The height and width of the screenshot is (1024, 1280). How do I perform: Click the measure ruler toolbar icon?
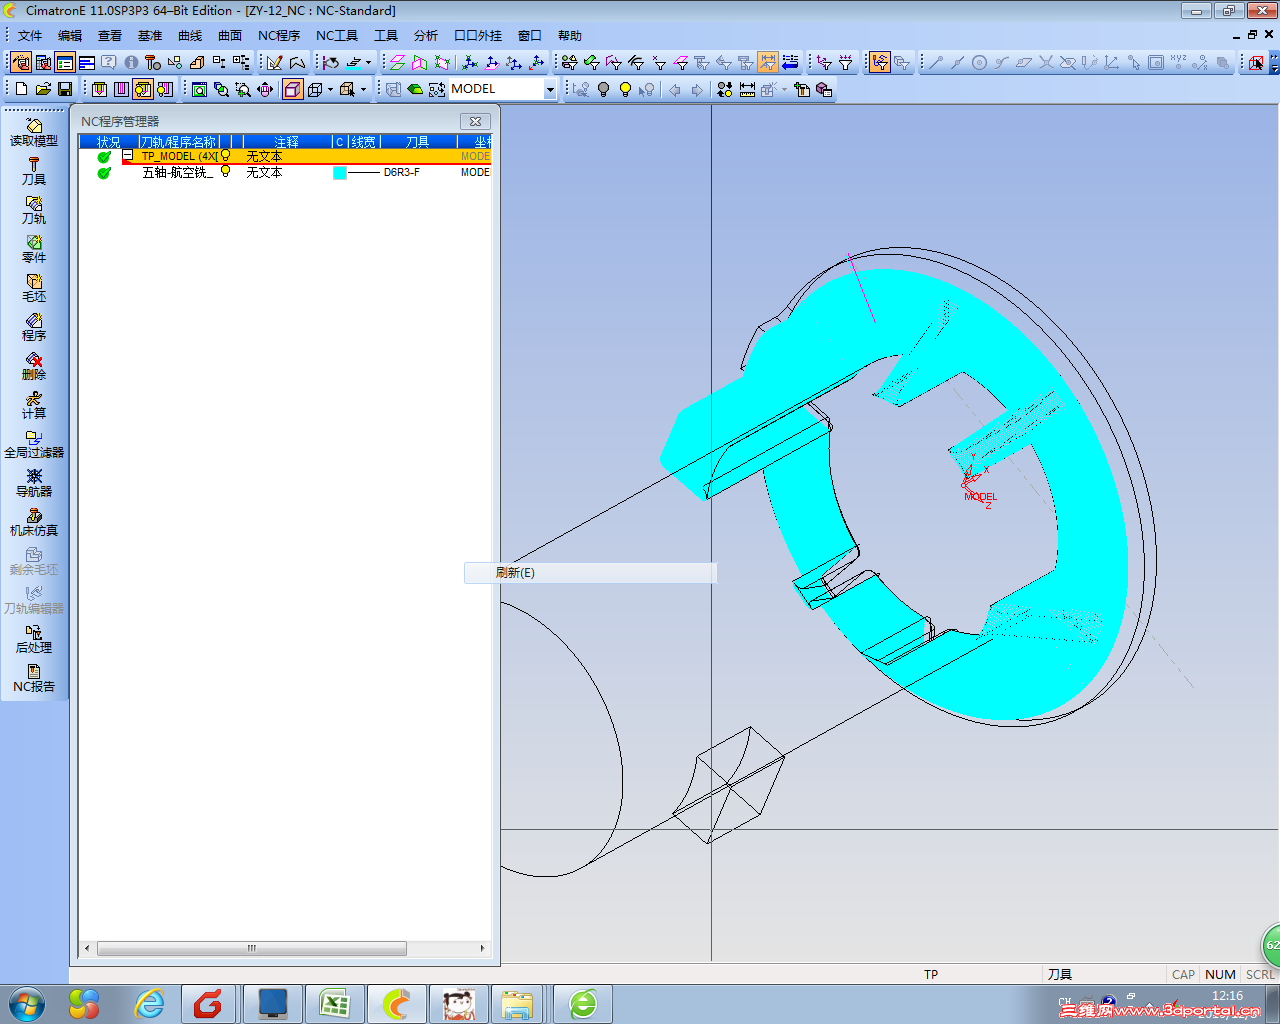pyautogui.click(x=747, y=89)
